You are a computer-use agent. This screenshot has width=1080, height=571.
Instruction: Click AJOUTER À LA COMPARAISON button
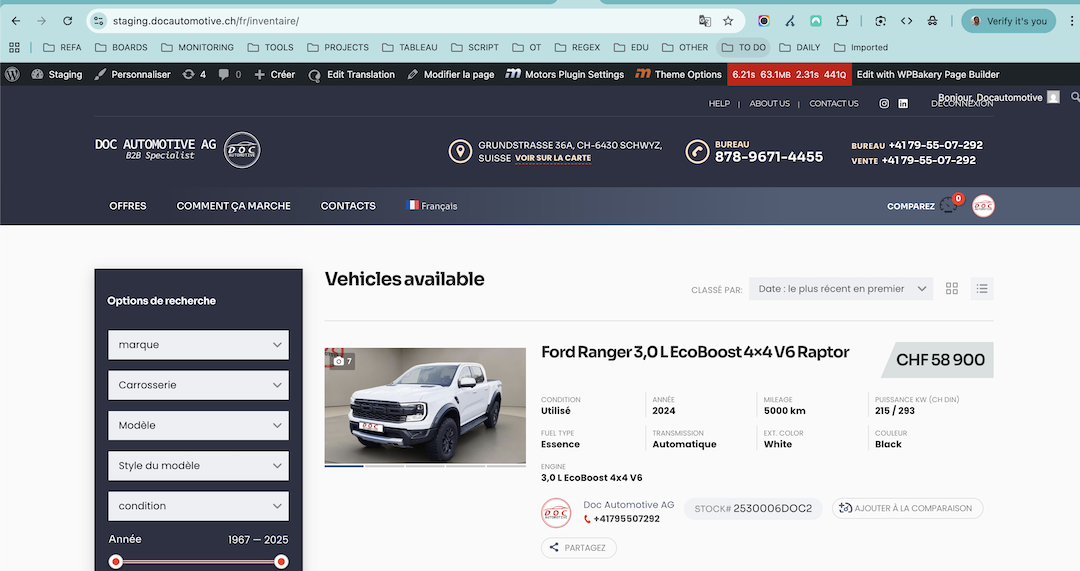pos(907,508)
